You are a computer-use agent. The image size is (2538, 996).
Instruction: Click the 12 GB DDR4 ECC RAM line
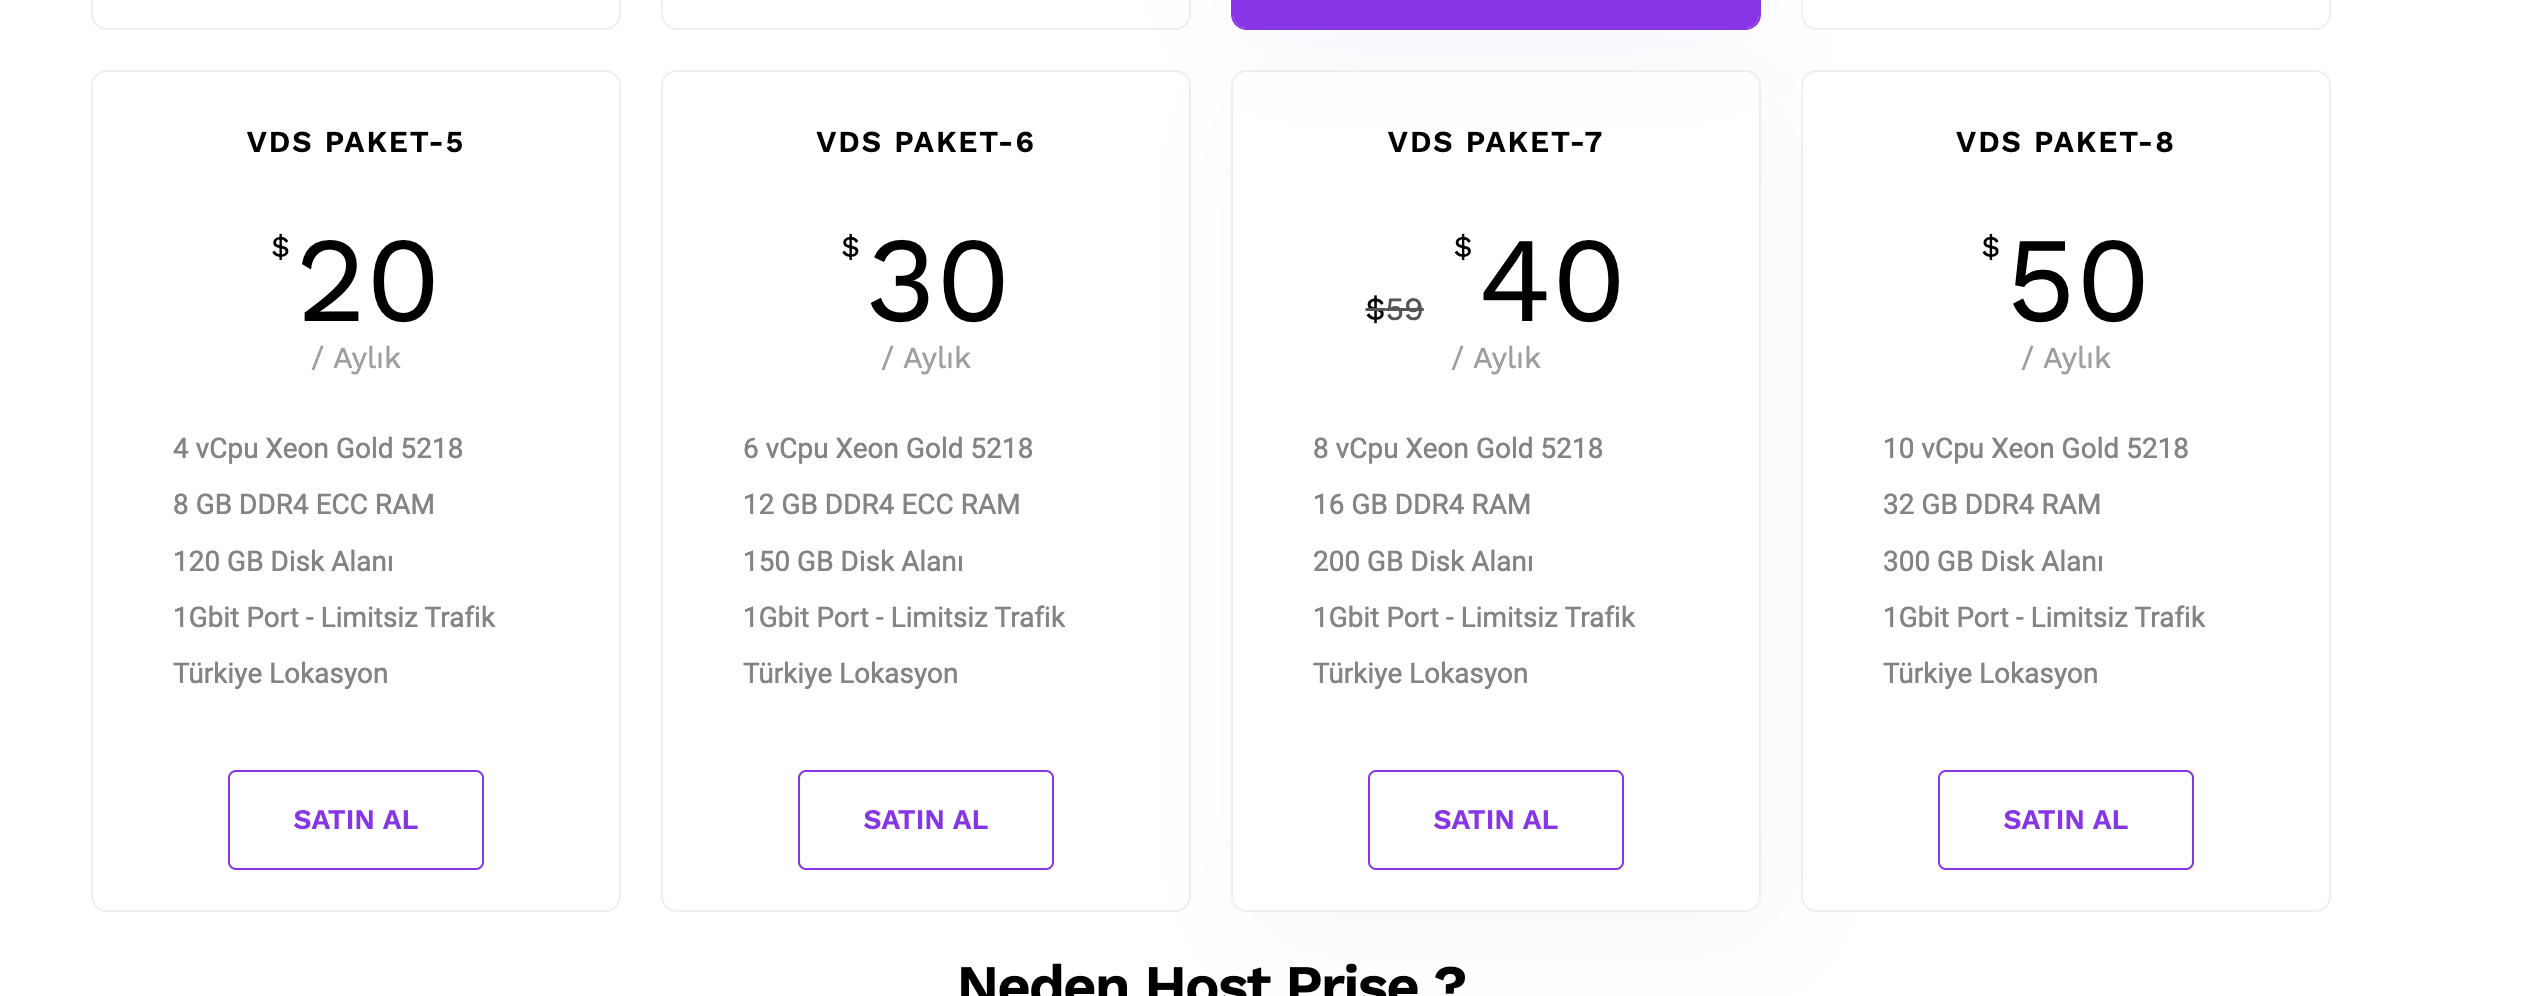coord(881,504)
